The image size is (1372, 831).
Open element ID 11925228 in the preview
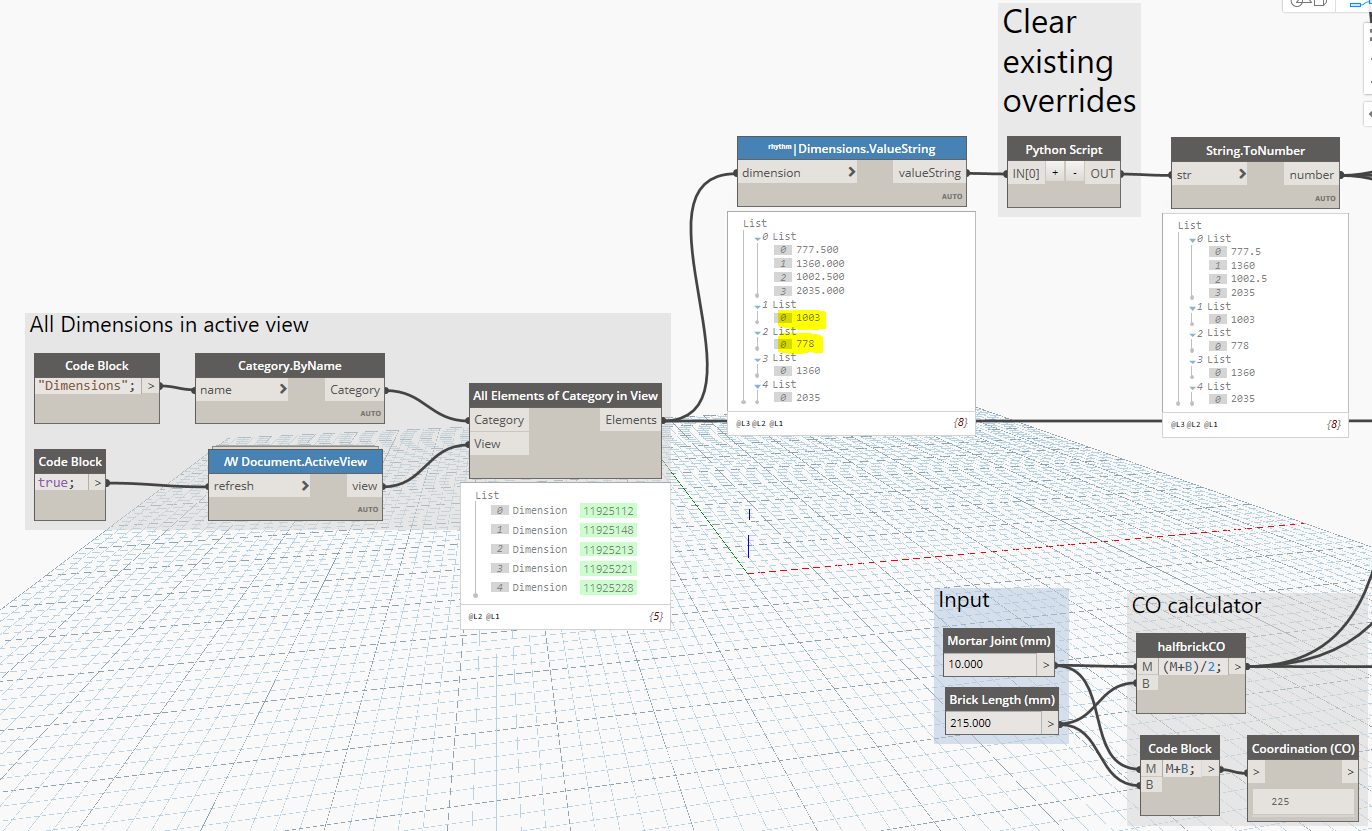click(608, 587)
